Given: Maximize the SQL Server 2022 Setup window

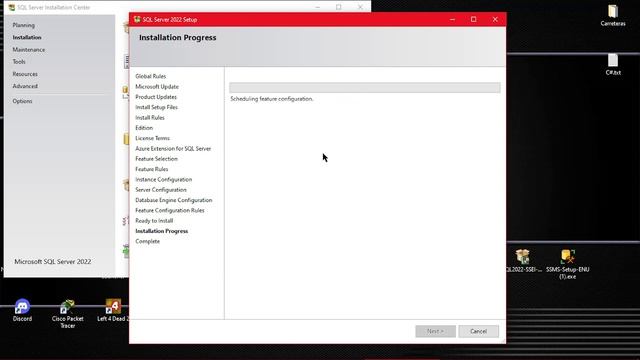Looking at the screenshot, I should [473, 19].
